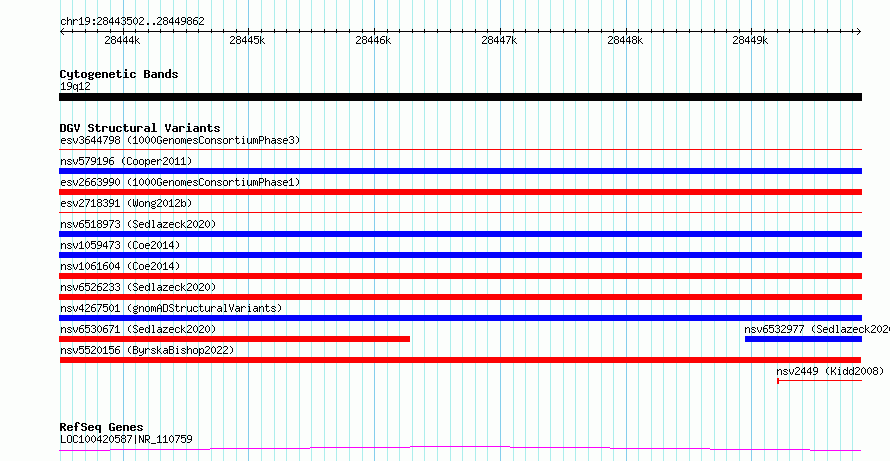Image resolution: width=890 pixels, height=461 pixels.
Task: Click the left arrowhead of the ruler
Action: (x=62, y=31)
